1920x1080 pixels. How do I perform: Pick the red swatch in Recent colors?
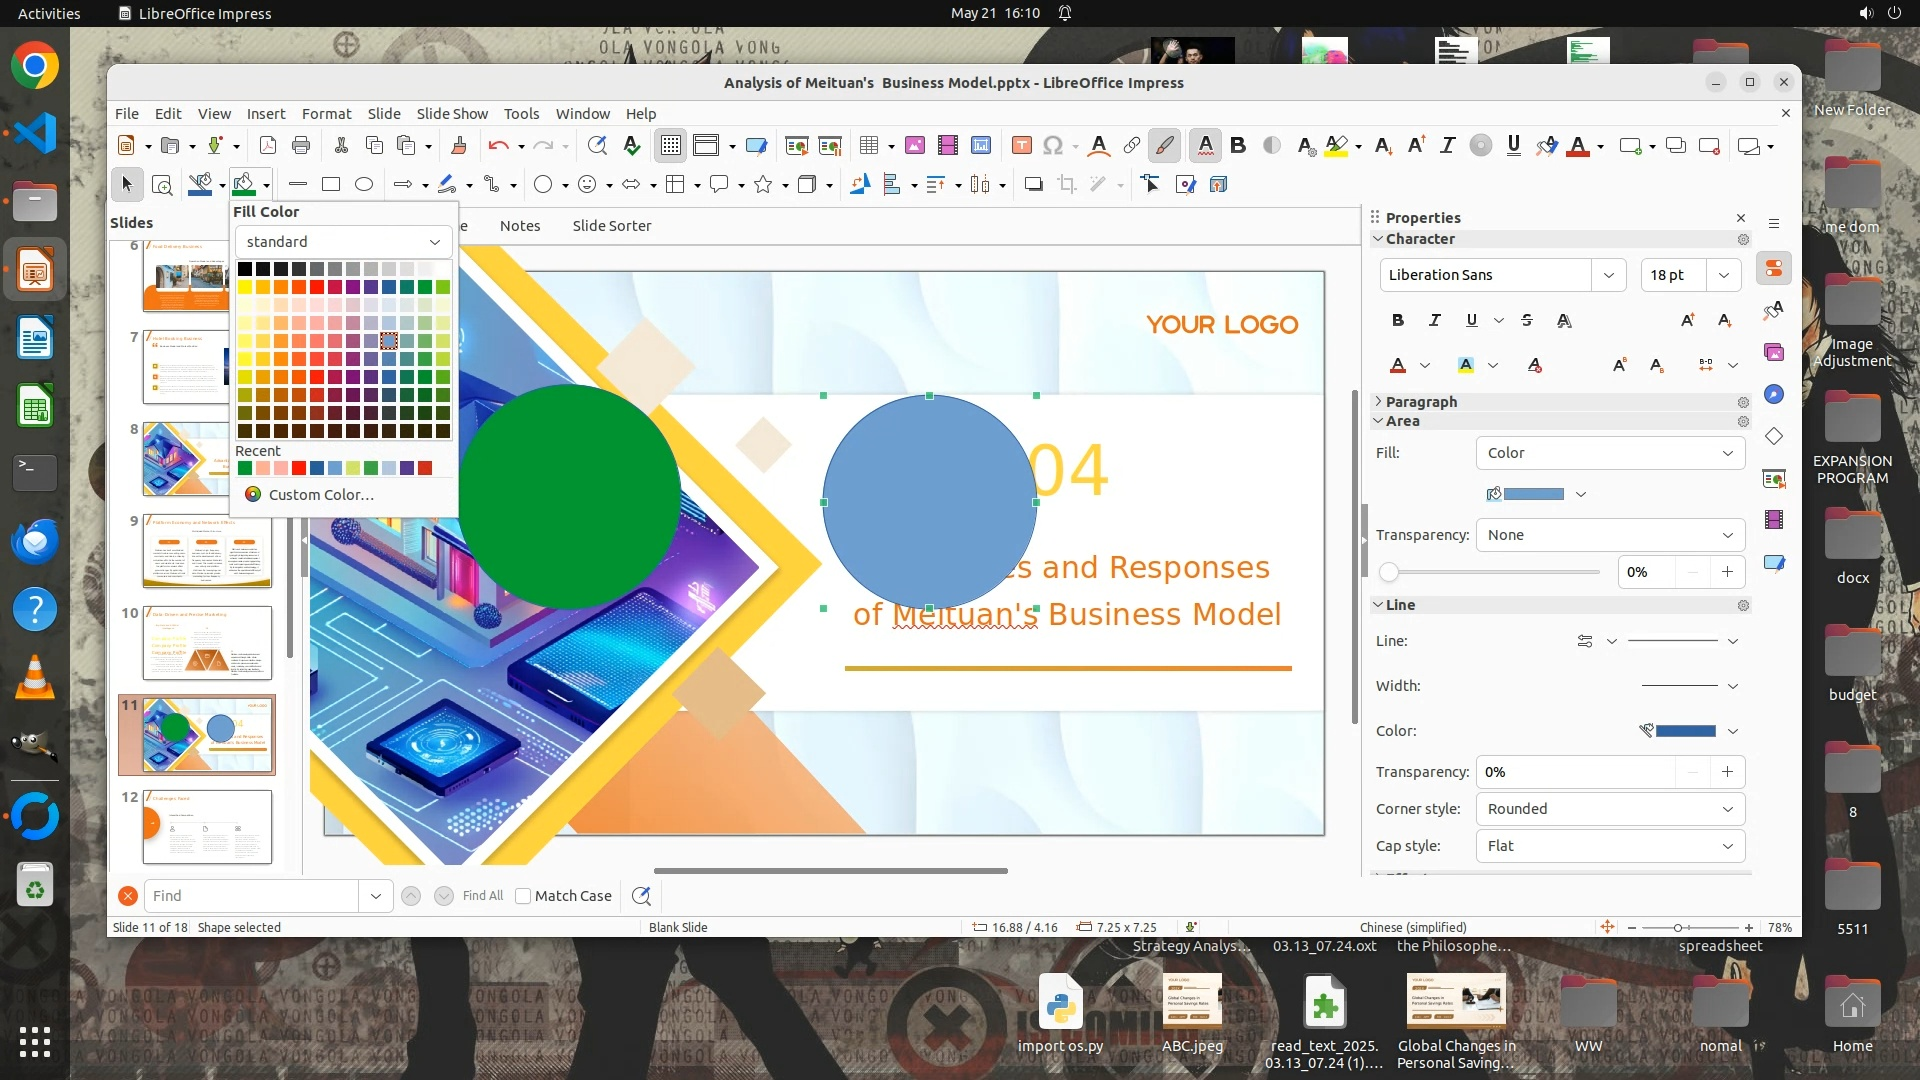point(299,468)
